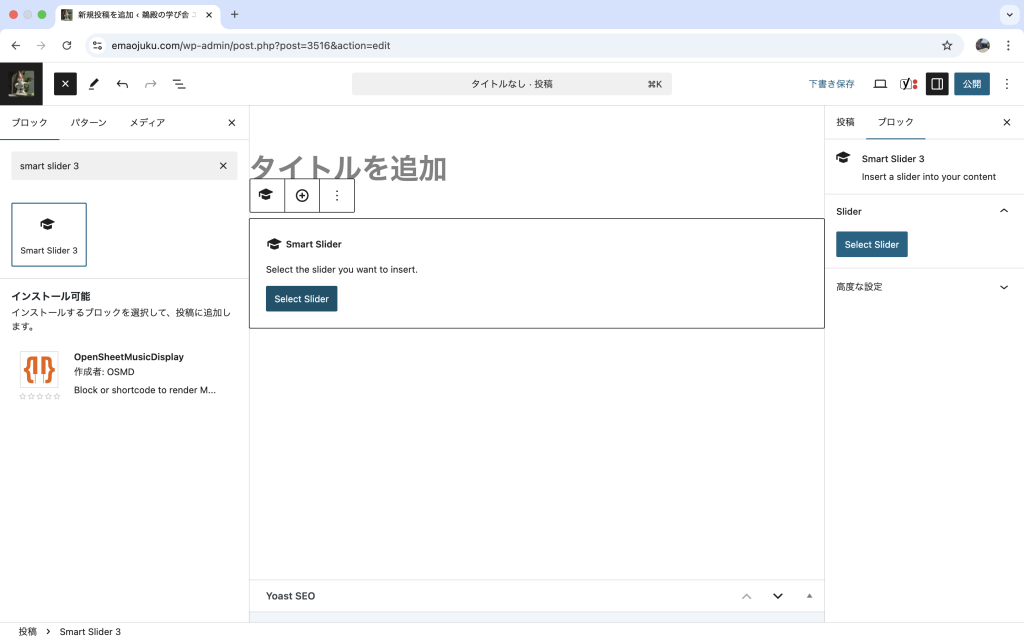Reload the current page
Viewport: 1024px width, 640px height.
tap(67, 45)
